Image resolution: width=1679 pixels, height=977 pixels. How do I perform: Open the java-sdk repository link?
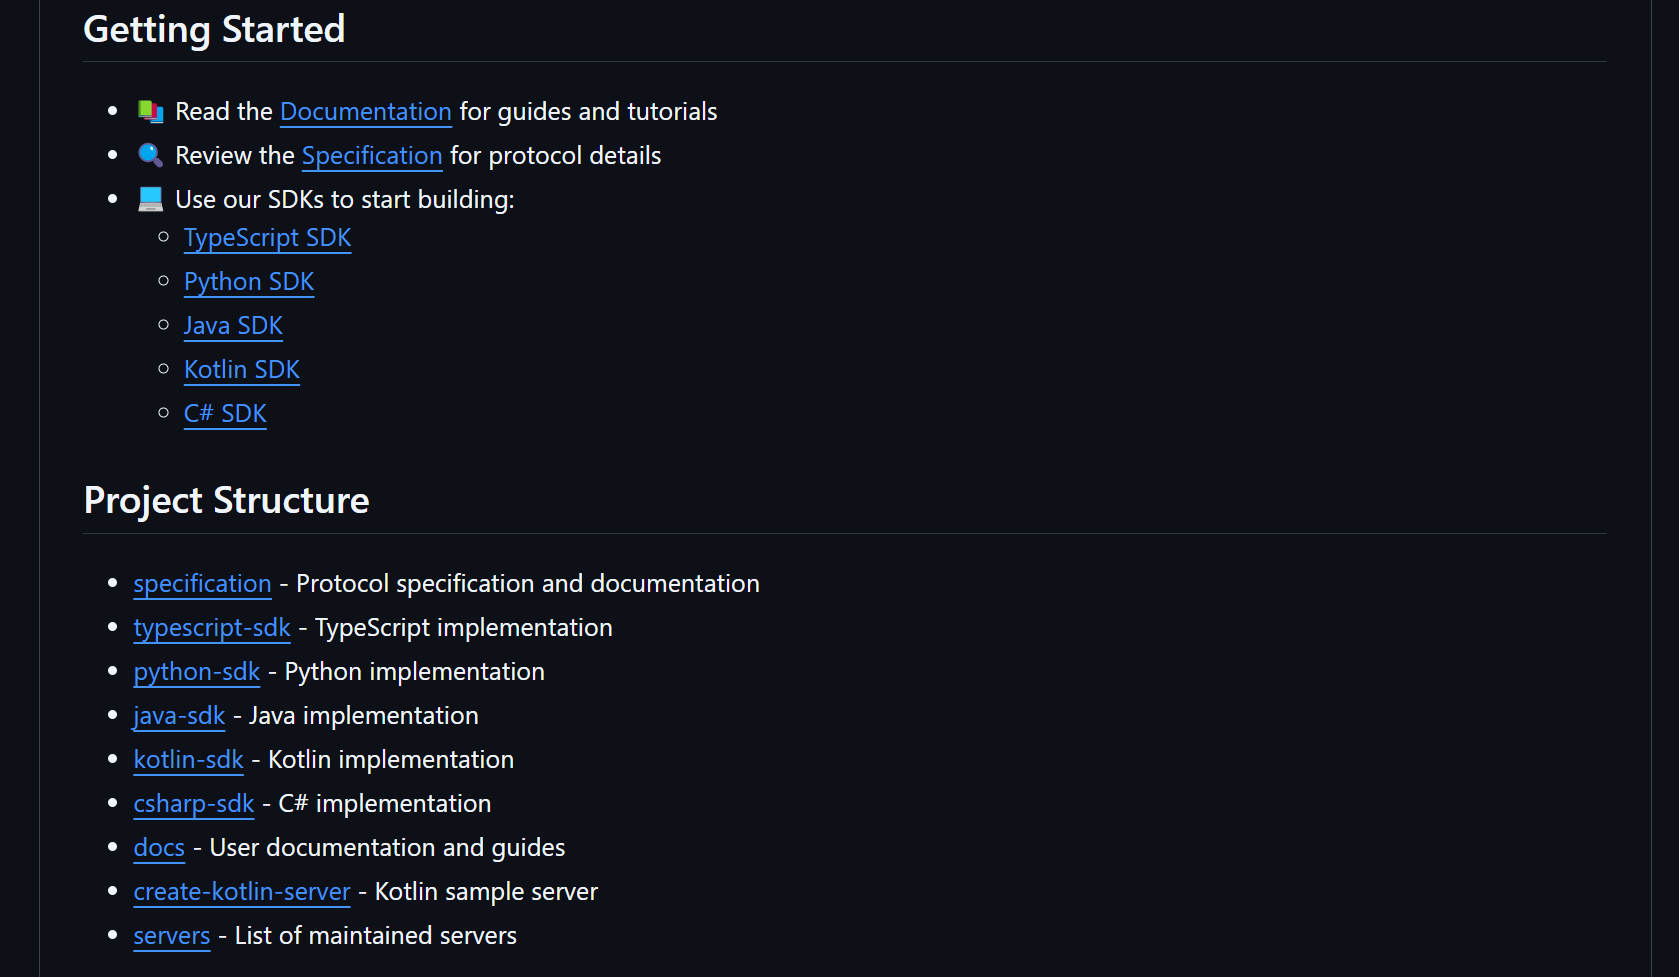(x=179, y=716)
